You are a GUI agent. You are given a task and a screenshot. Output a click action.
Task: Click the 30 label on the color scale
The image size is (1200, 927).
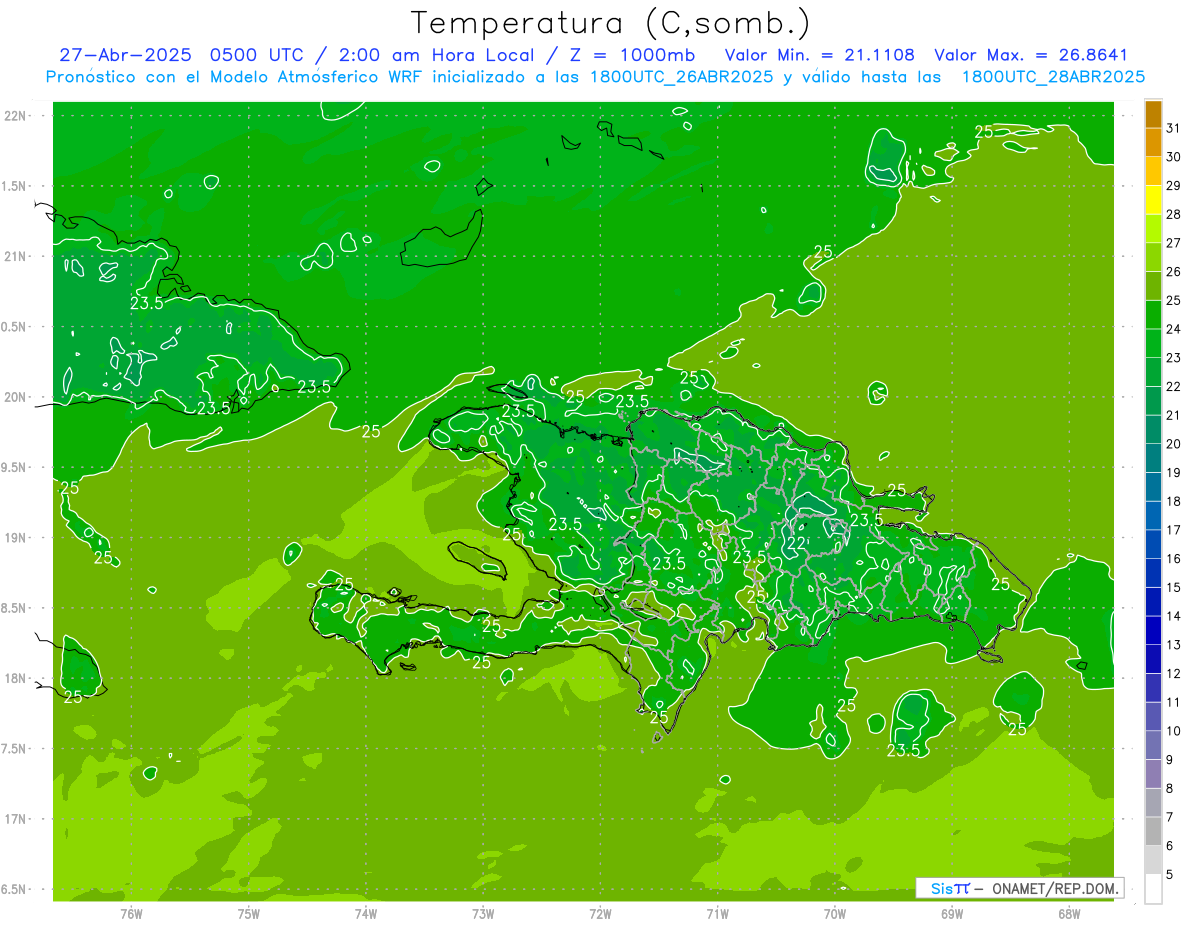(1174, 157)
